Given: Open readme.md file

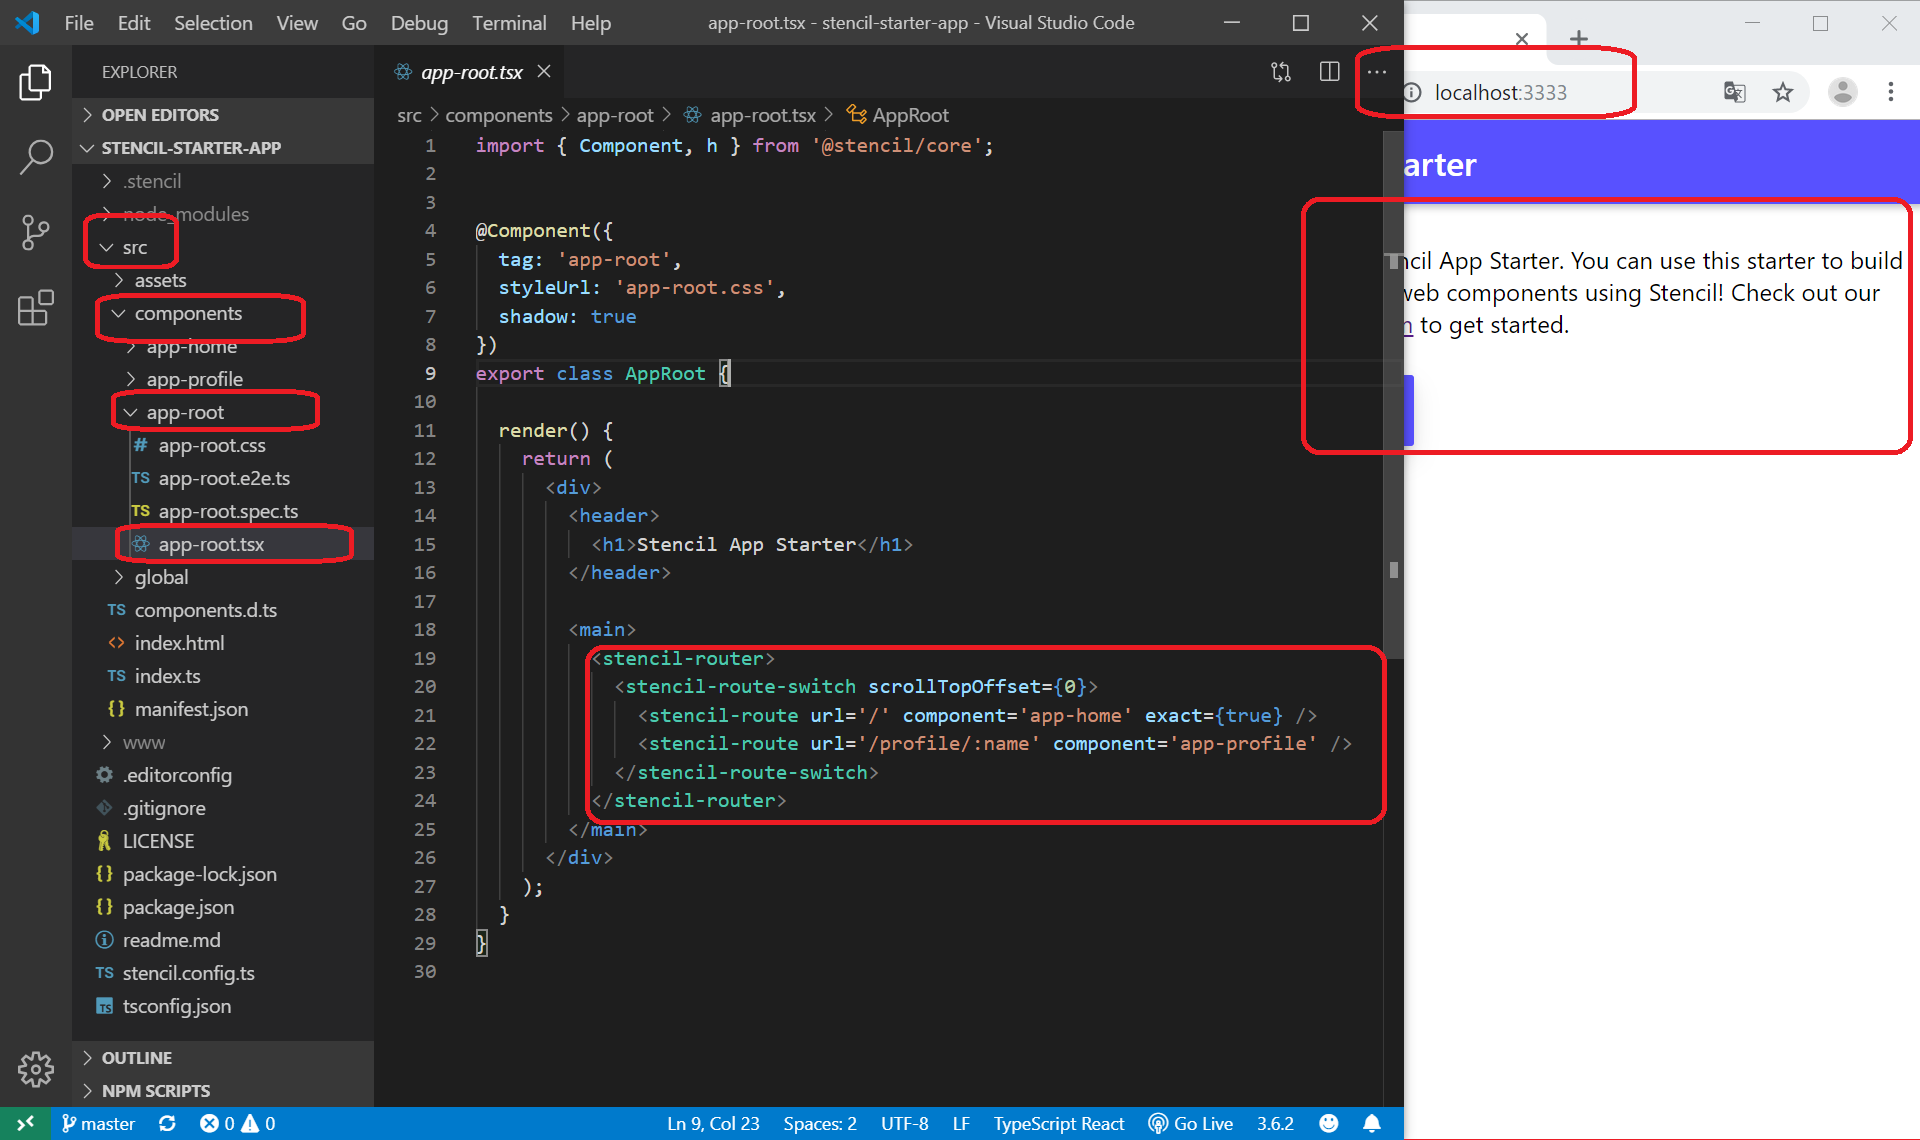Looking at the screenshot, I should [x=223, y=940].
